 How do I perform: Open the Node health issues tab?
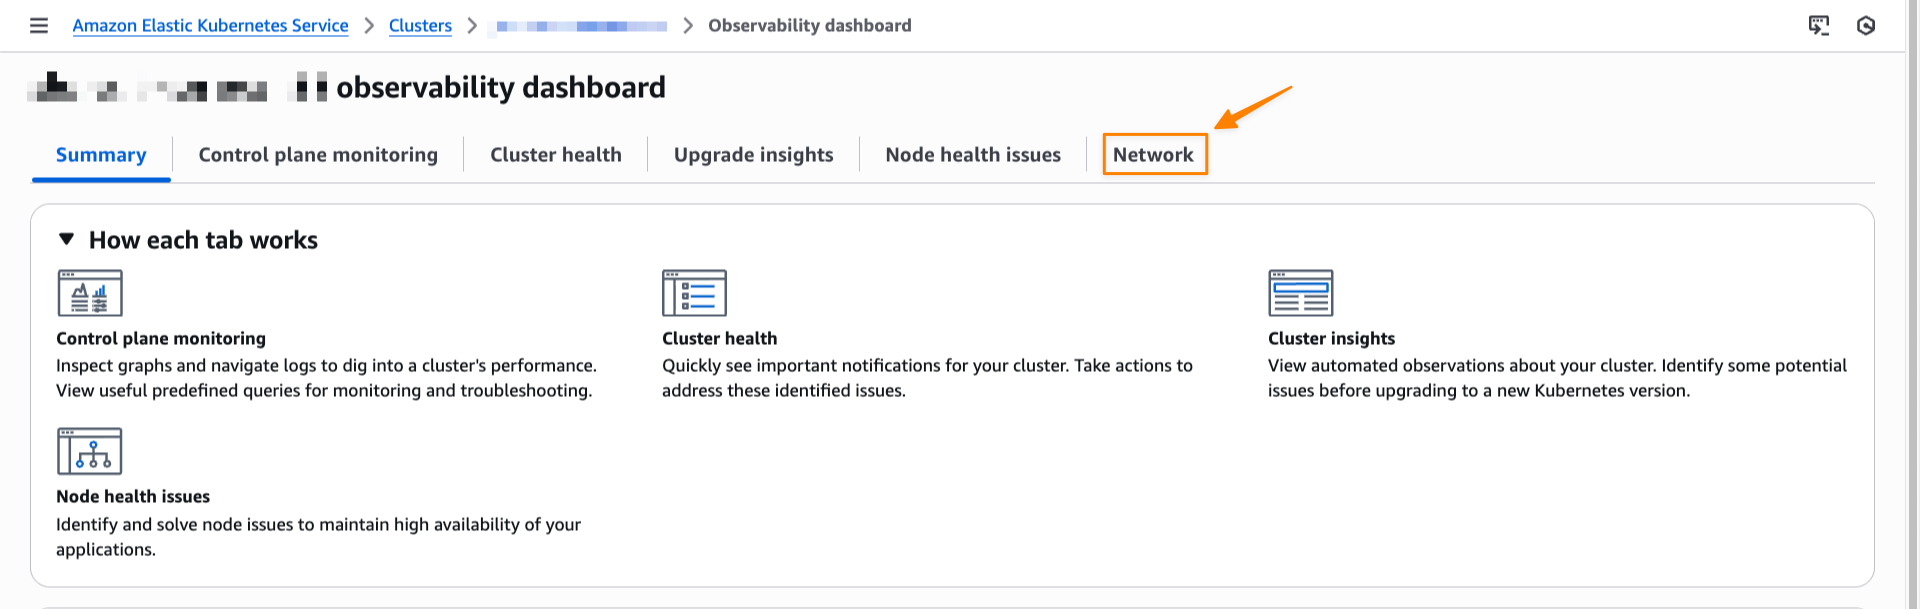click(x=972, y=155)
